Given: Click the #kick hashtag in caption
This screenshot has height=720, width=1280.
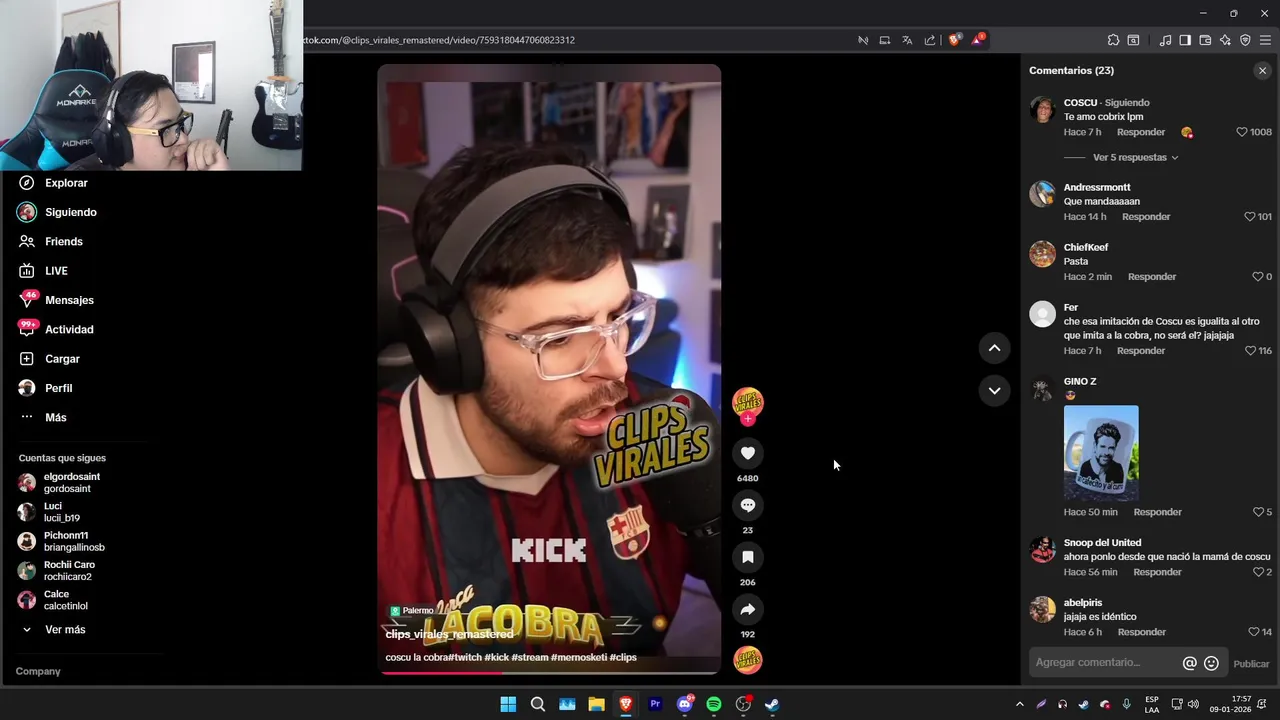Looking at the screenshot, I should 496,657.
